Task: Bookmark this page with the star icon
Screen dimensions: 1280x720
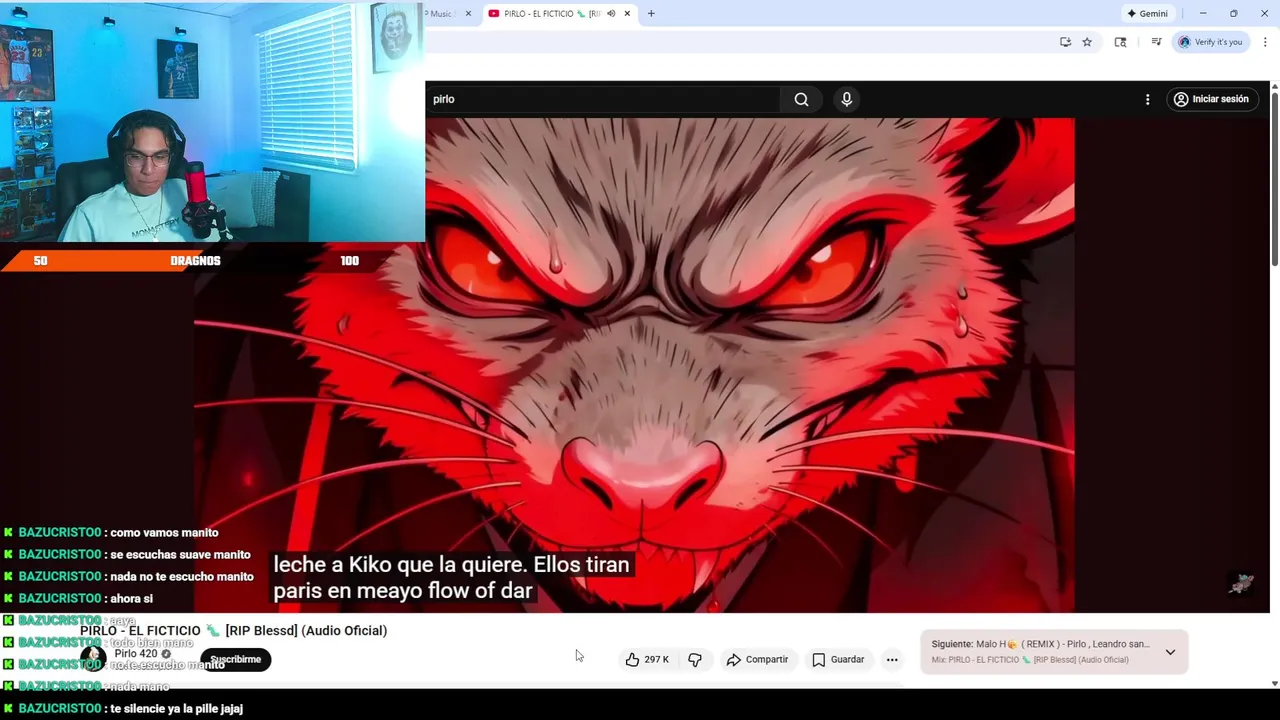Action: coord(1087,42)
